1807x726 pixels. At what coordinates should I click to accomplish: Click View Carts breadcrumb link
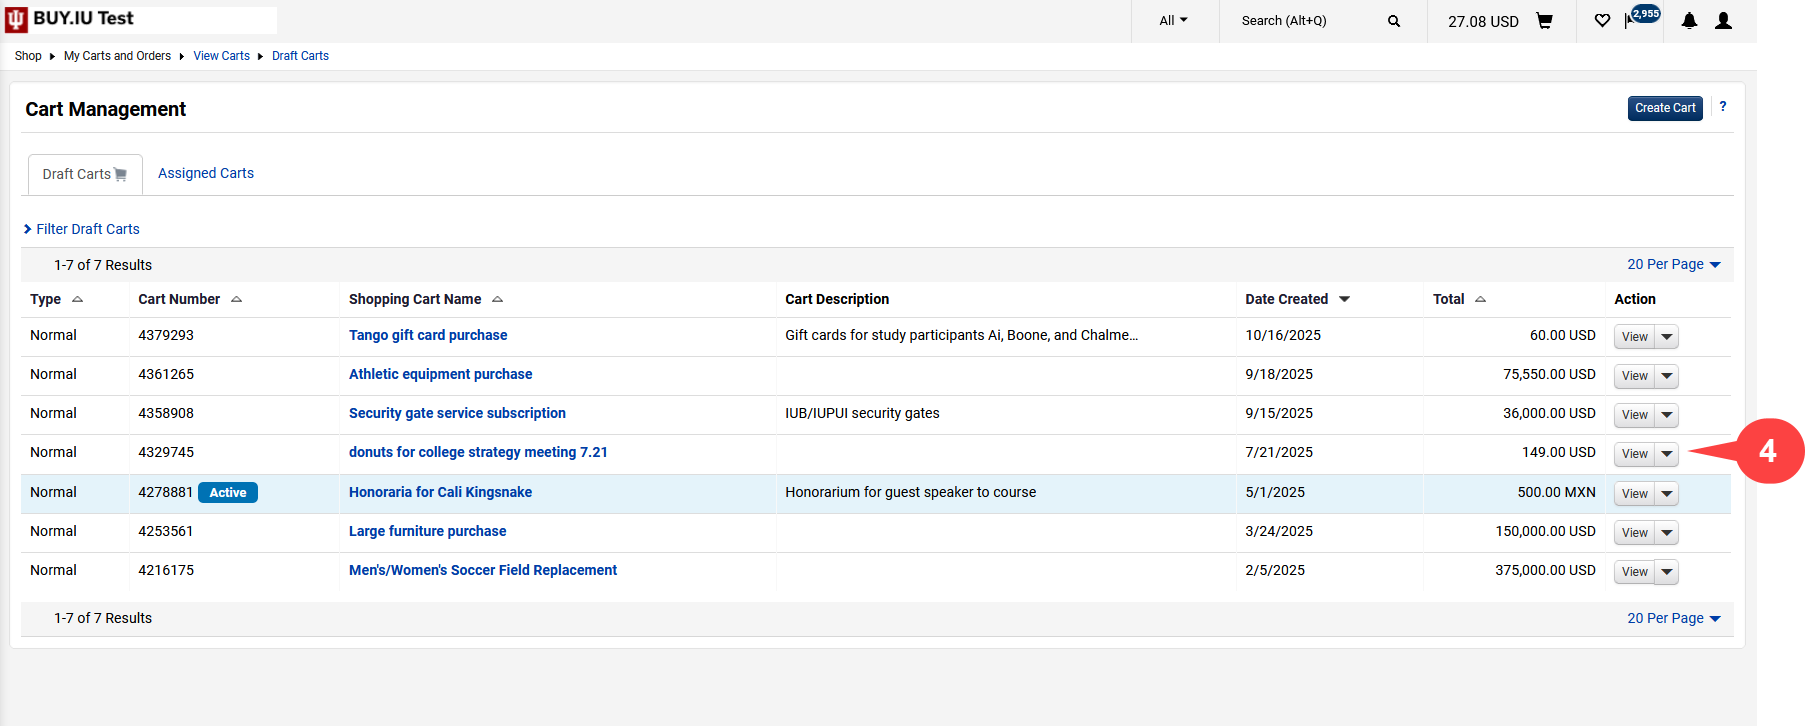[x=221, y=56]
